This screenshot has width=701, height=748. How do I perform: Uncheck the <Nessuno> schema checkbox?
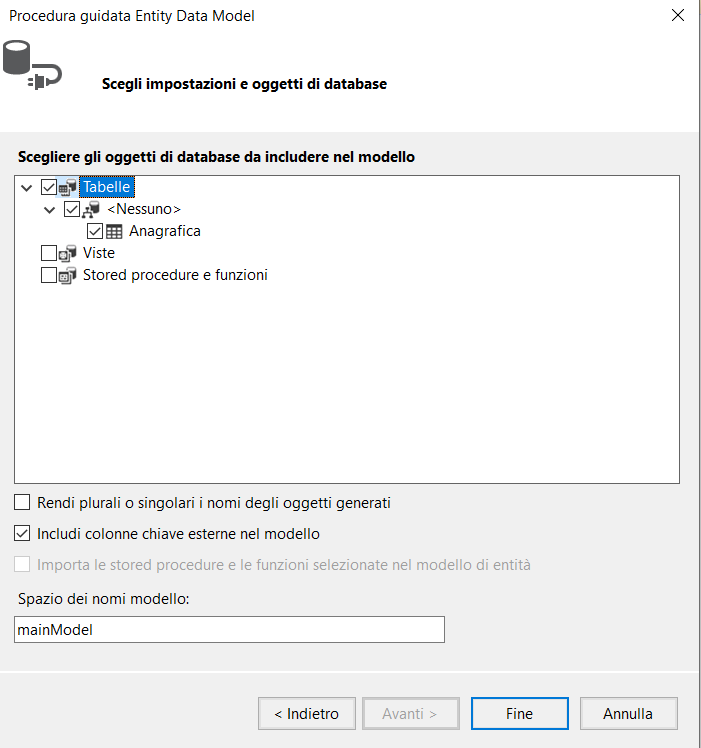coord(72,209)
